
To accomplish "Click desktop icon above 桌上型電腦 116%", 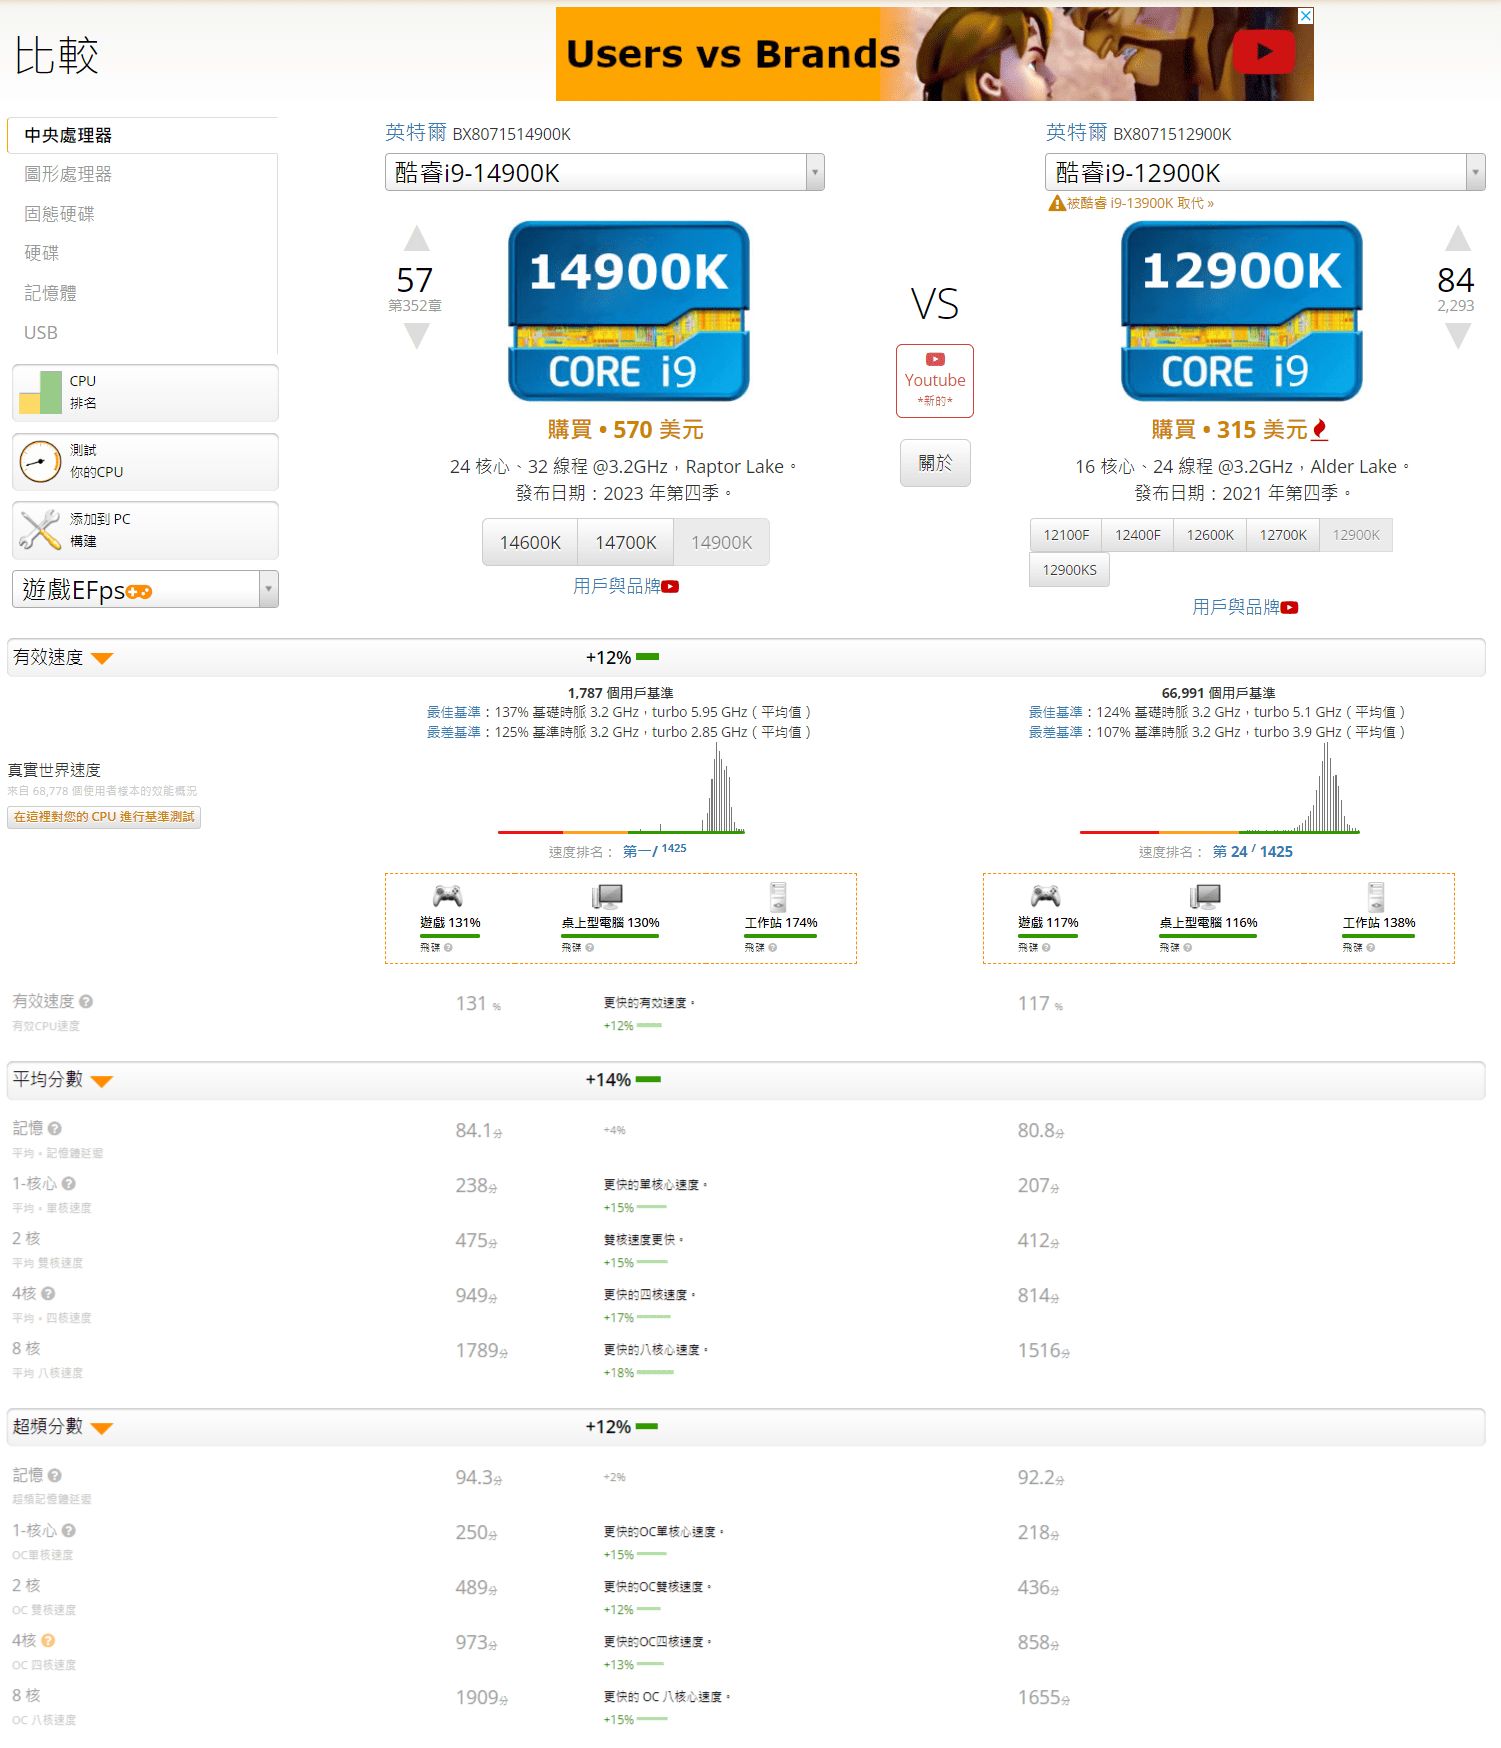I will click(1205, 896).
